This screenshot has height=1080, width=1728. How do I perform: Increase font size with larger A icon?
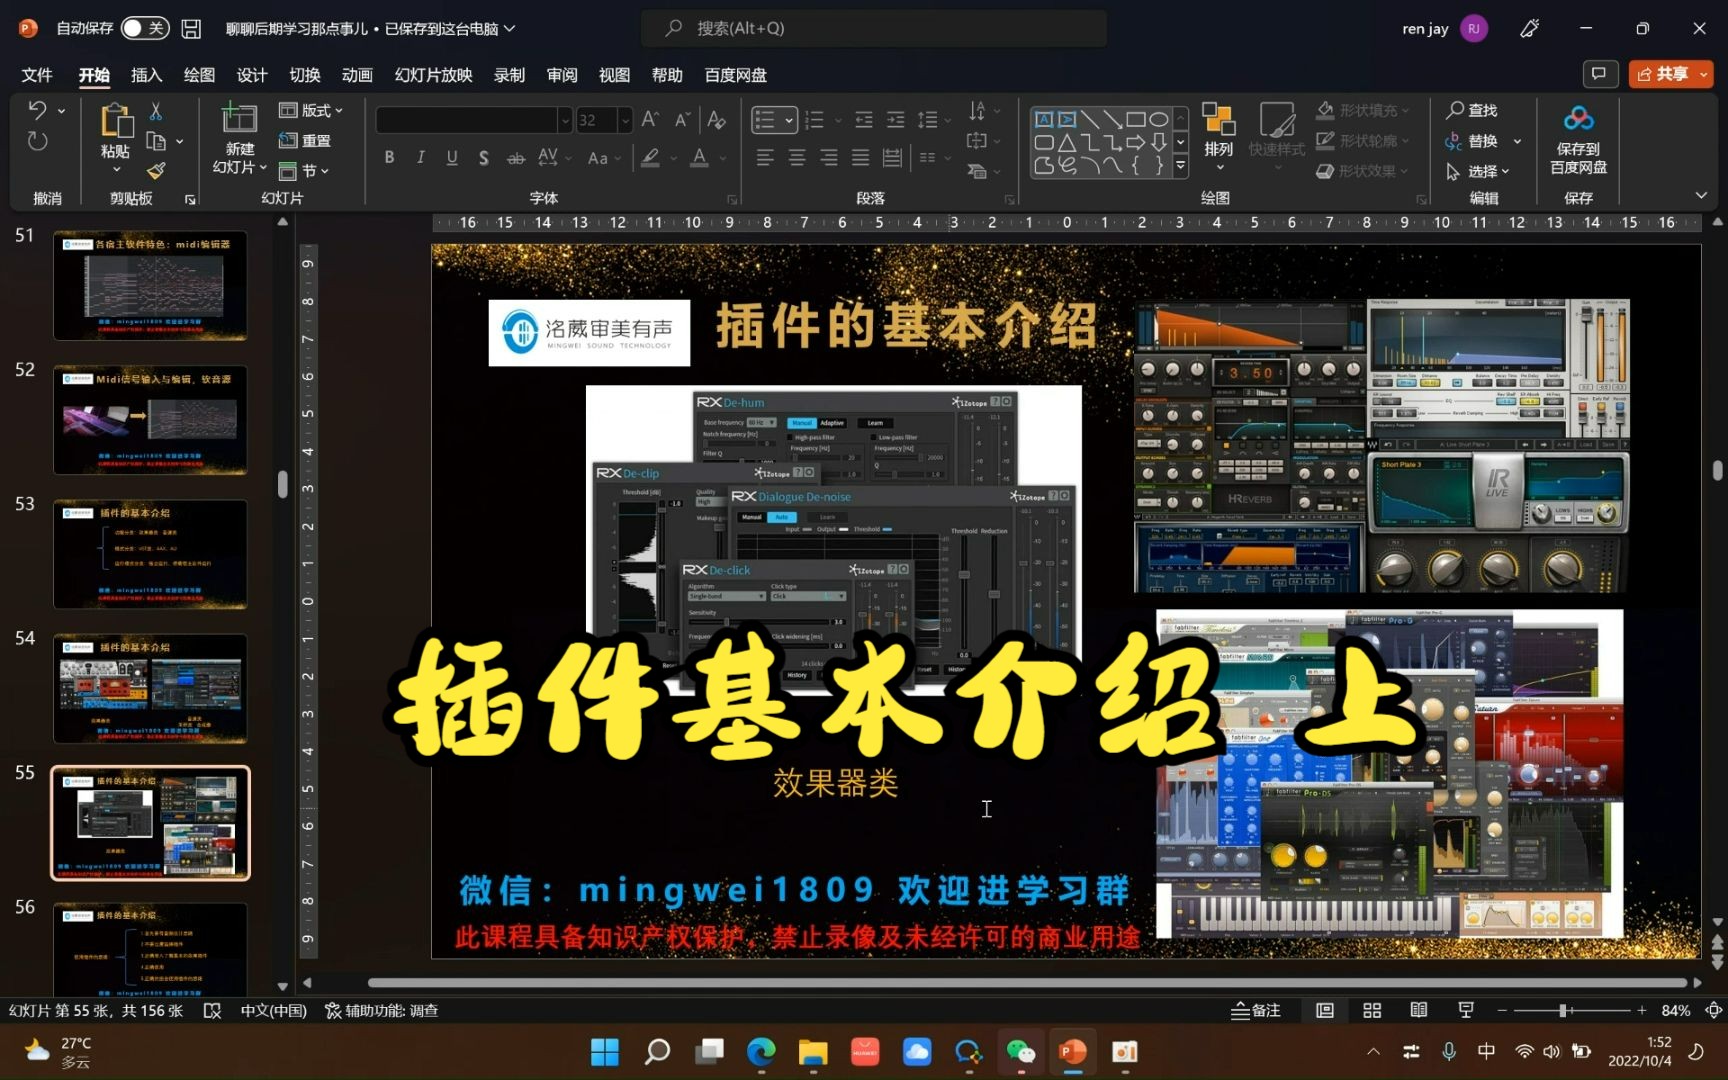[650, 119]
